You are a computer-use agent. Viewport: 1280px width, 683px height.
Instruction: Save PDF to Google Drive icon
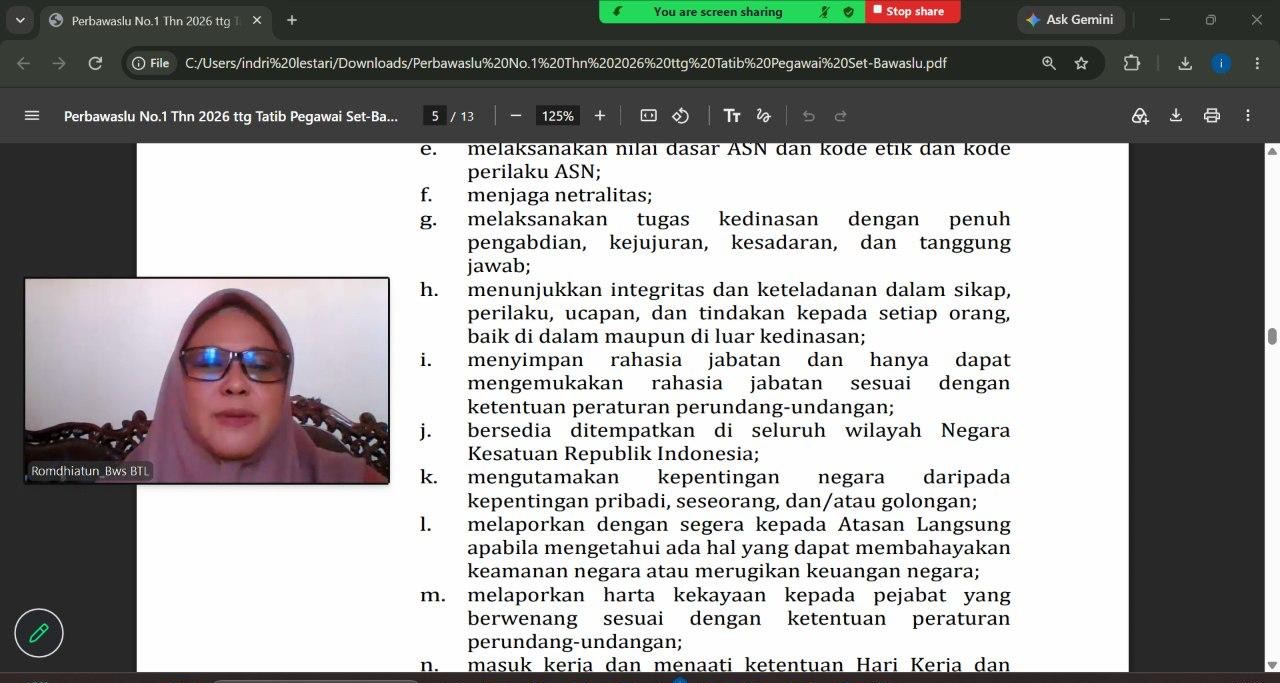tap(1140, 116)
